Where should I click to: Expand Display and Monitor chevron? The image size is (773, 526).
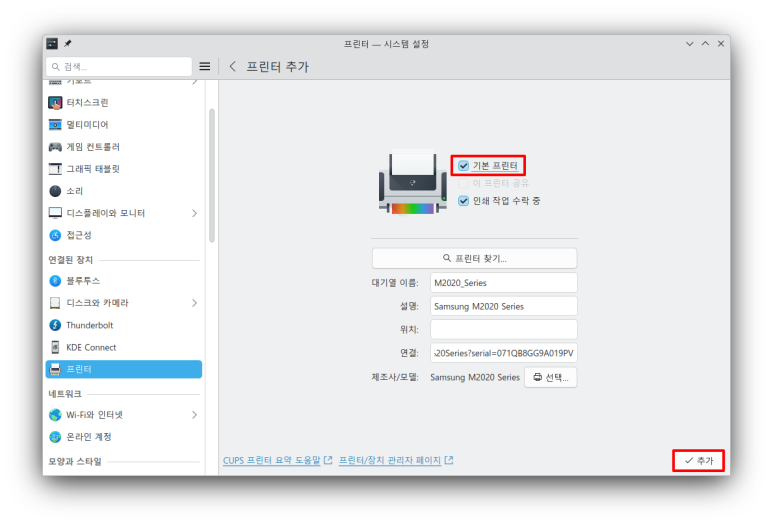(x=194, y=213)
